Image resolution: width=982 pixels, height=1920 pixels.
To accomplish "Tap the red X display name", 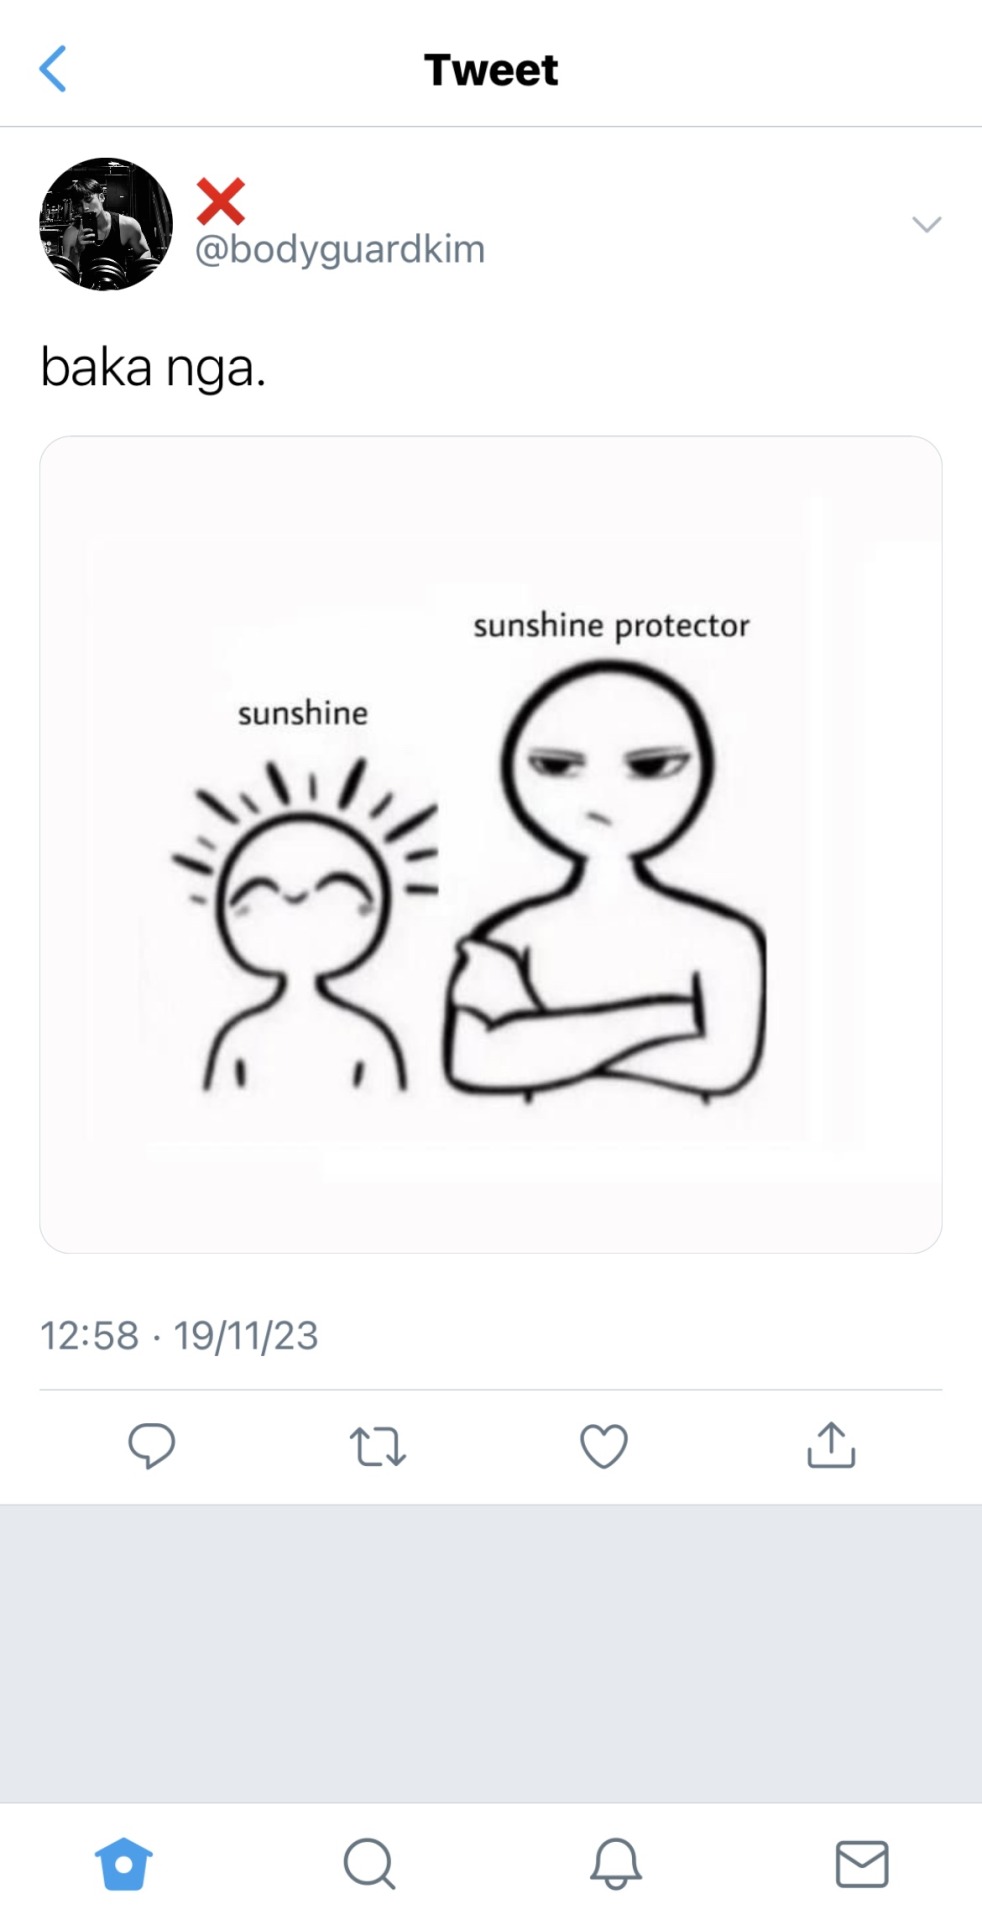I will tap(221, 201).
